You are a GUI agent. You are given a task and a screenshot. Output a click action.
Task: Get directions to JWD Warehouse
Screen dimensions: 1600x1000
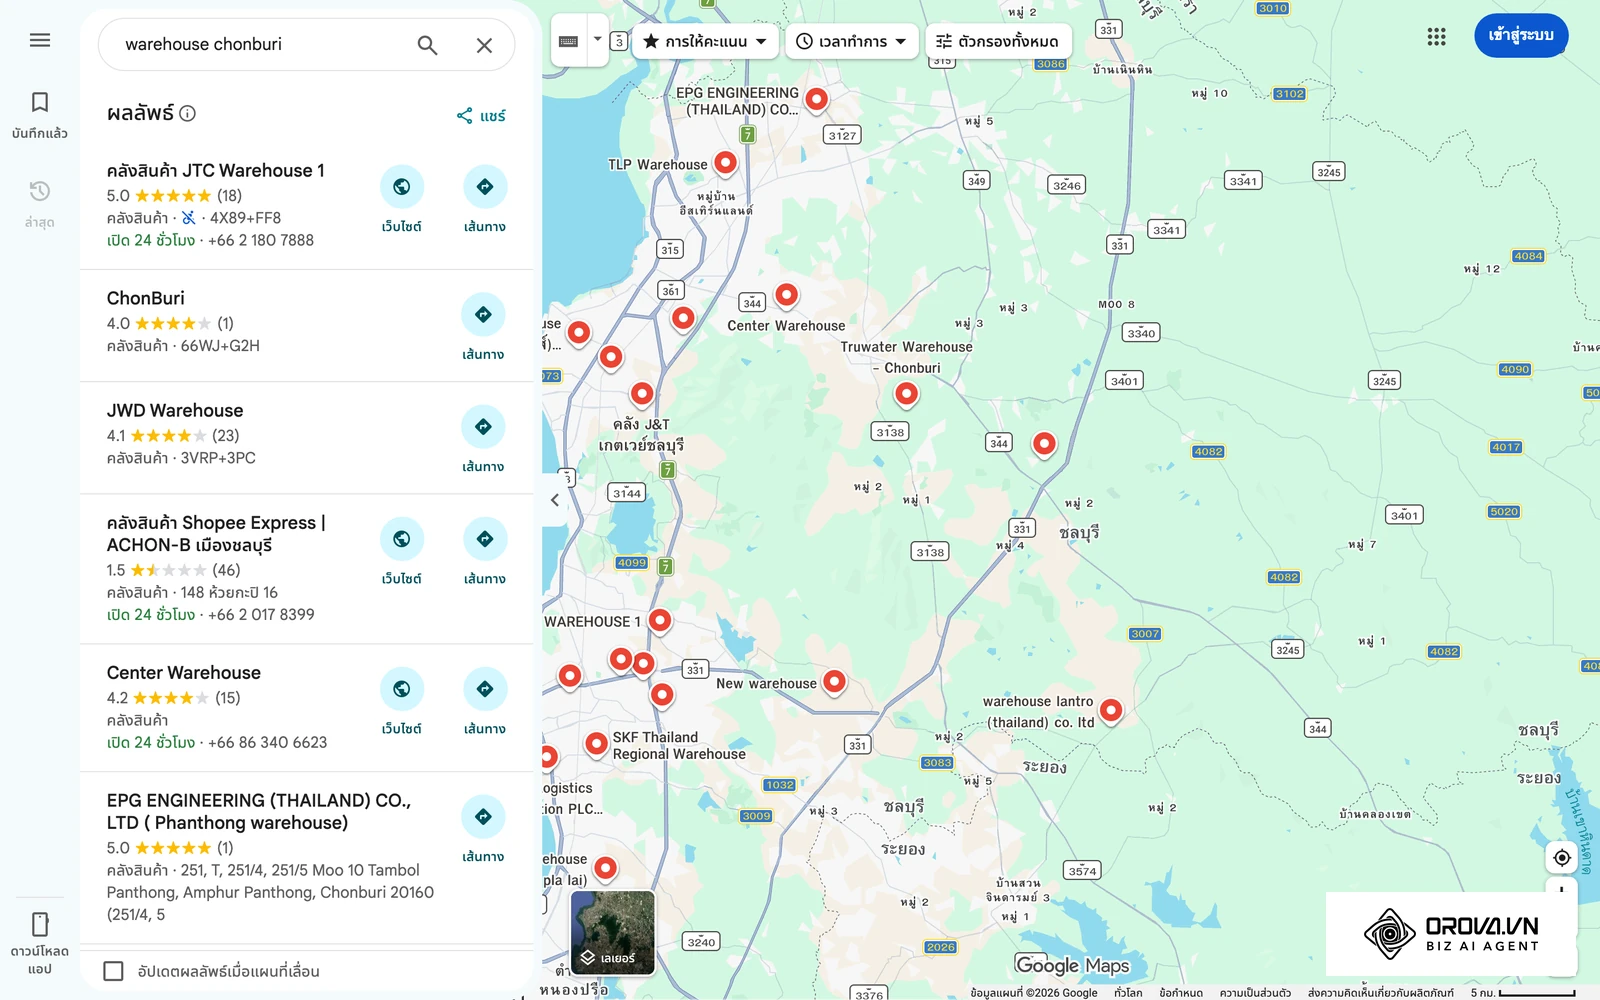coord(483,441)
